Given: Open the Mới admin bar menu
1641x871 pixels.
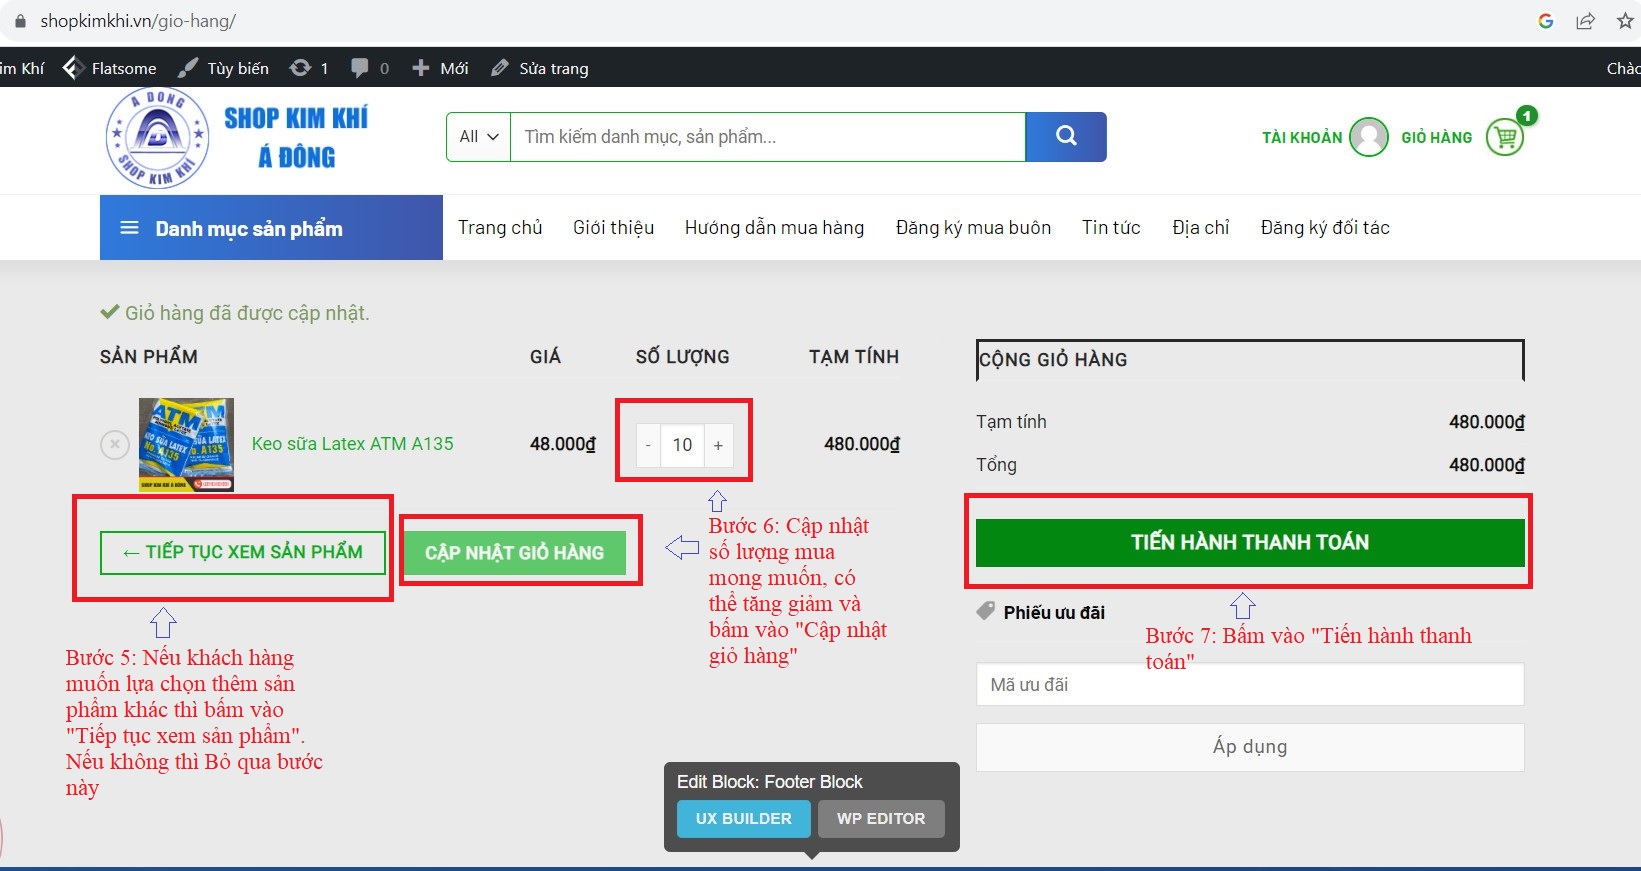Looking at the screenshot, I should click(441, 68).
